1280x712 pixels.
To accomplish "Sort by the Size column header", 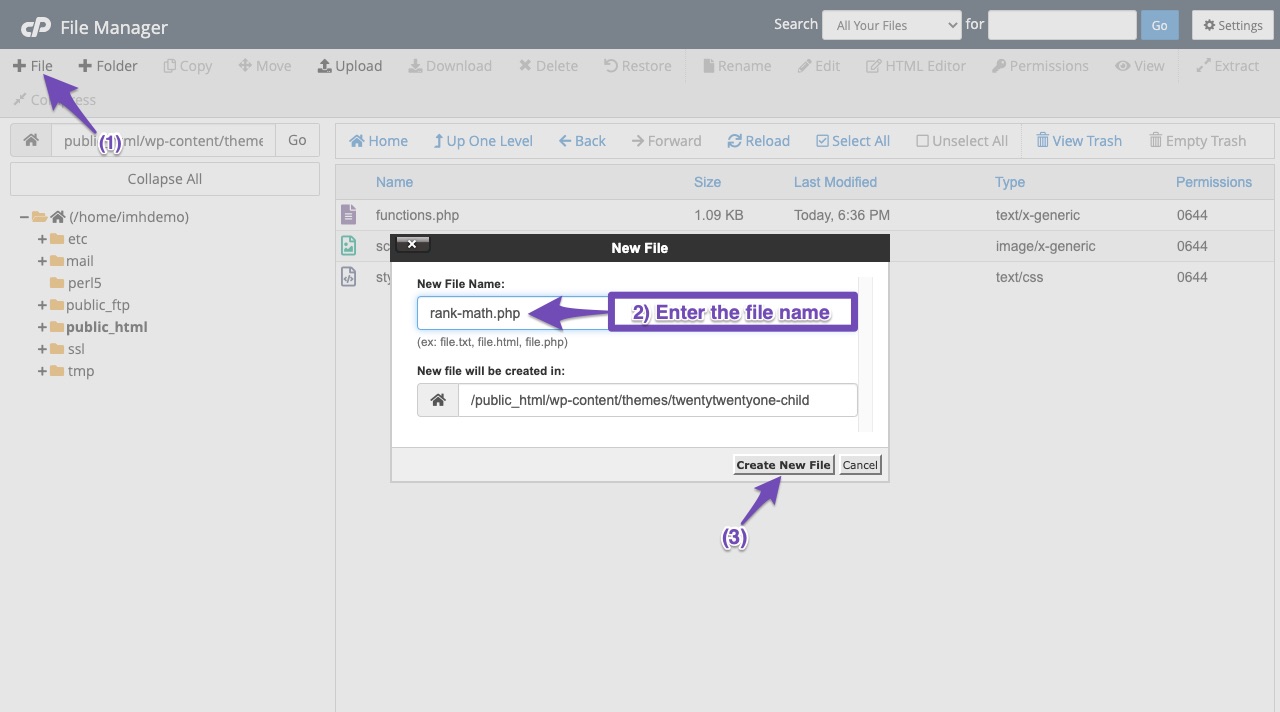I will click(707, 182).
